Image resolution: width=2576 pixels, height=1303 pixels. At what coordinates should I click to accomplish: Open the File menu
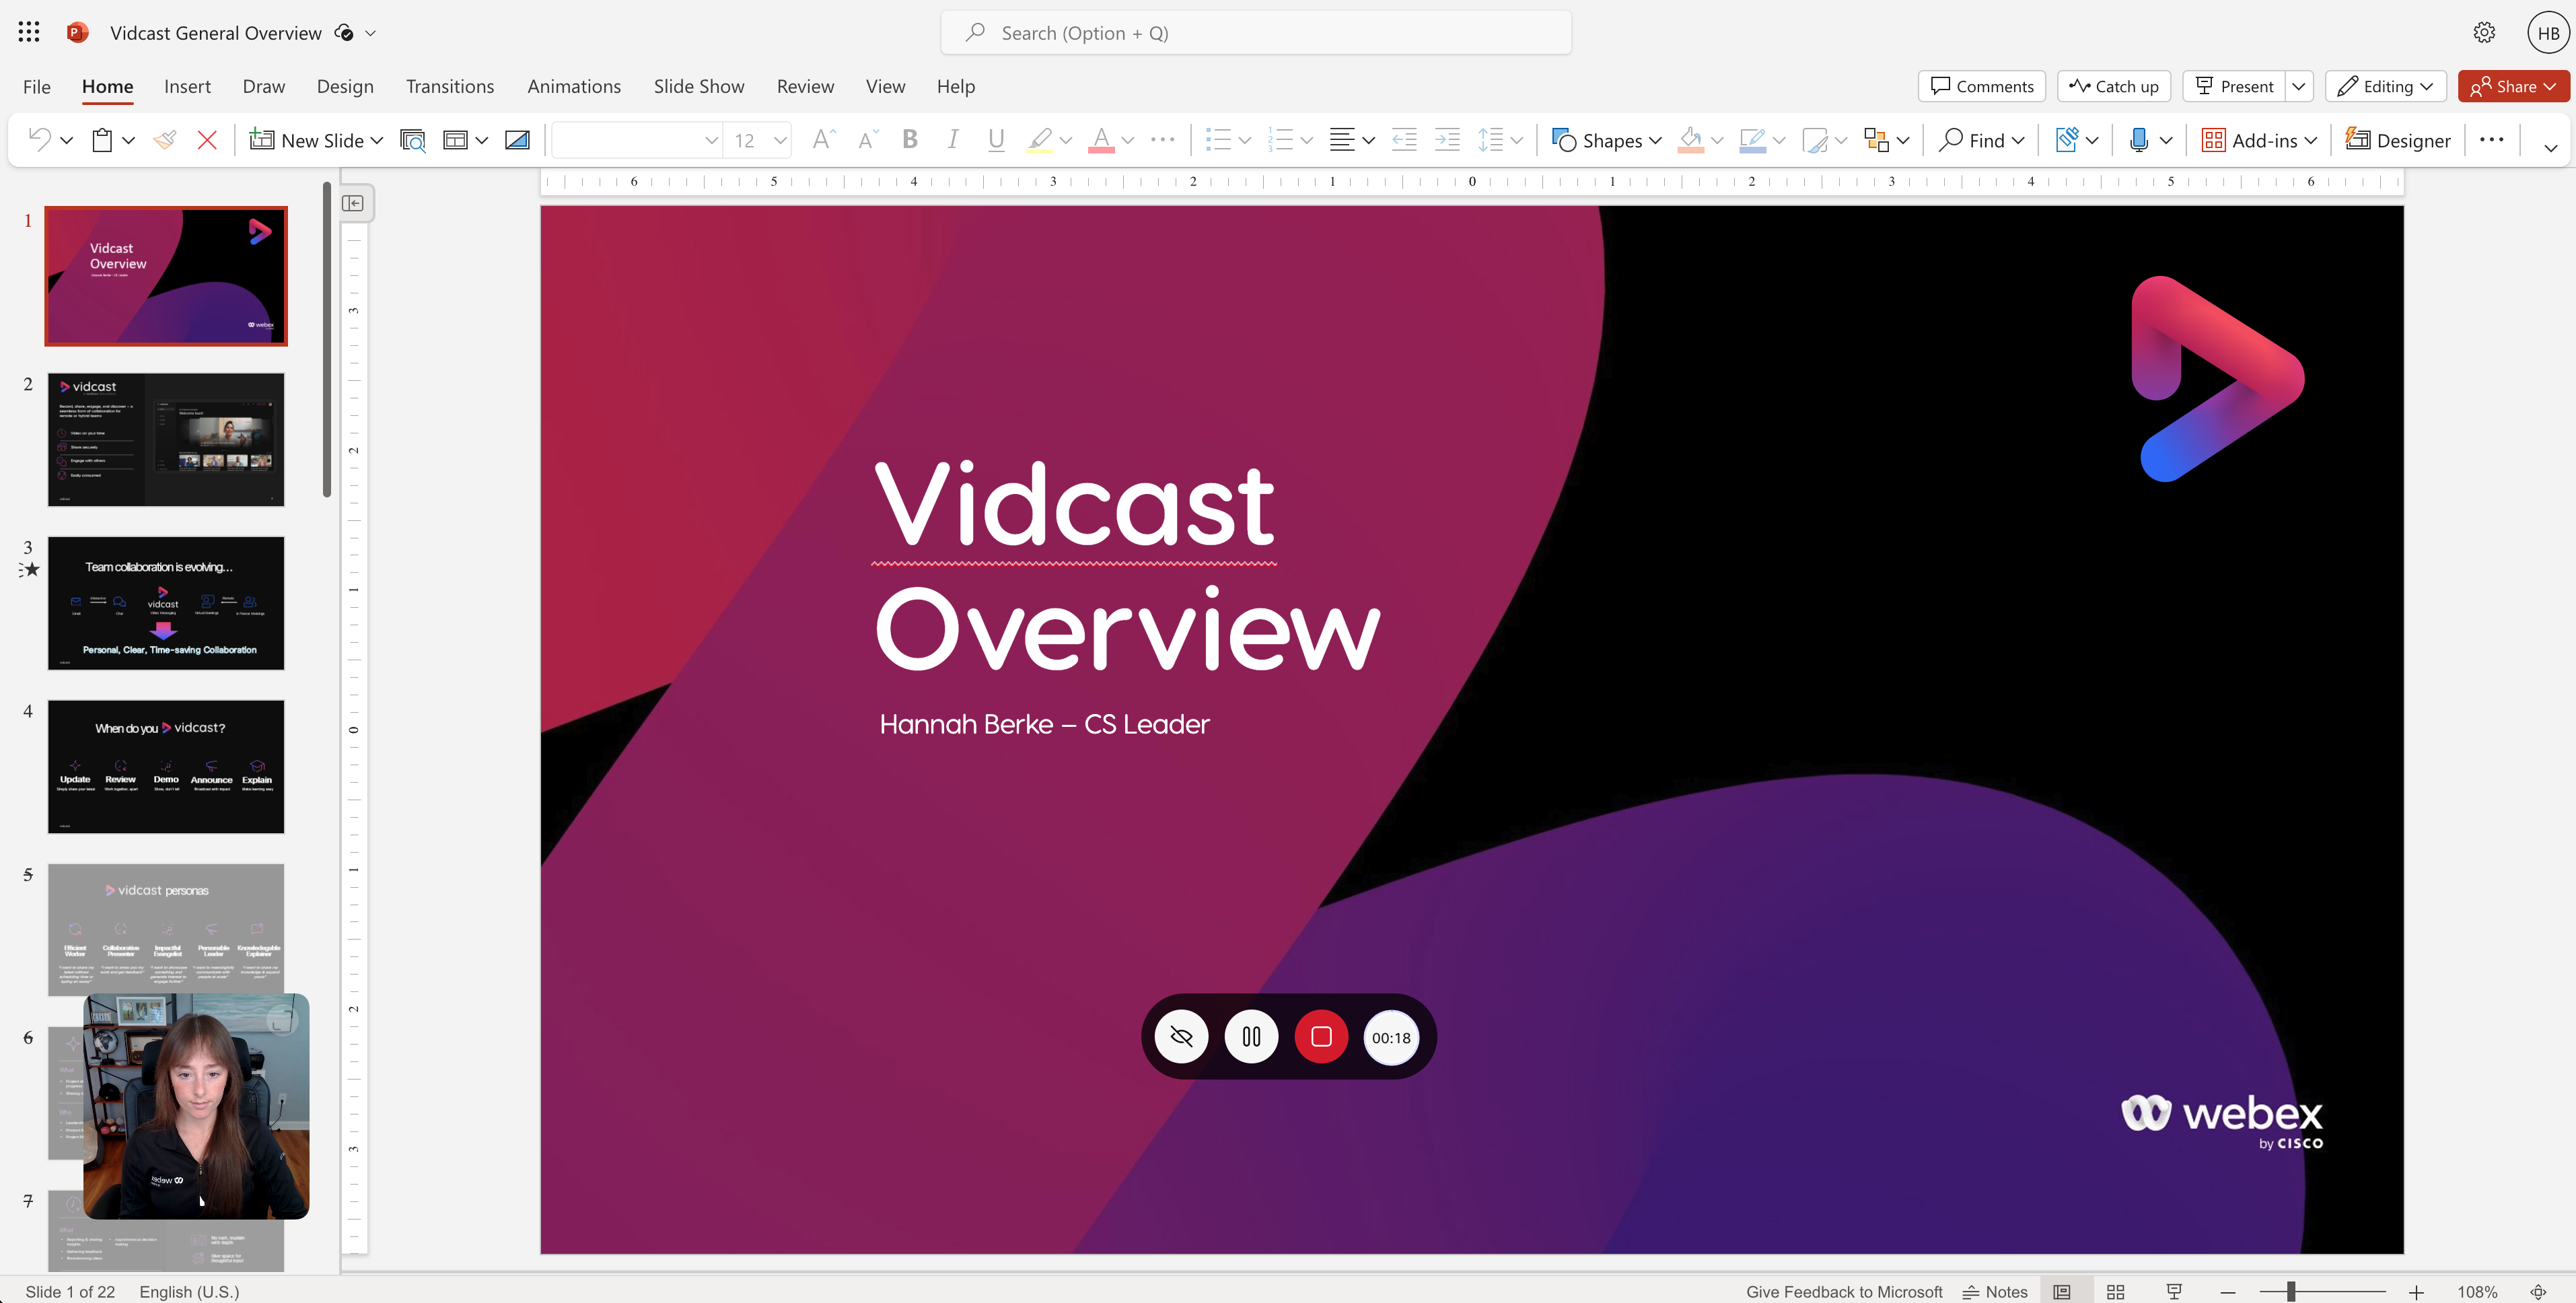pos(37,86)
